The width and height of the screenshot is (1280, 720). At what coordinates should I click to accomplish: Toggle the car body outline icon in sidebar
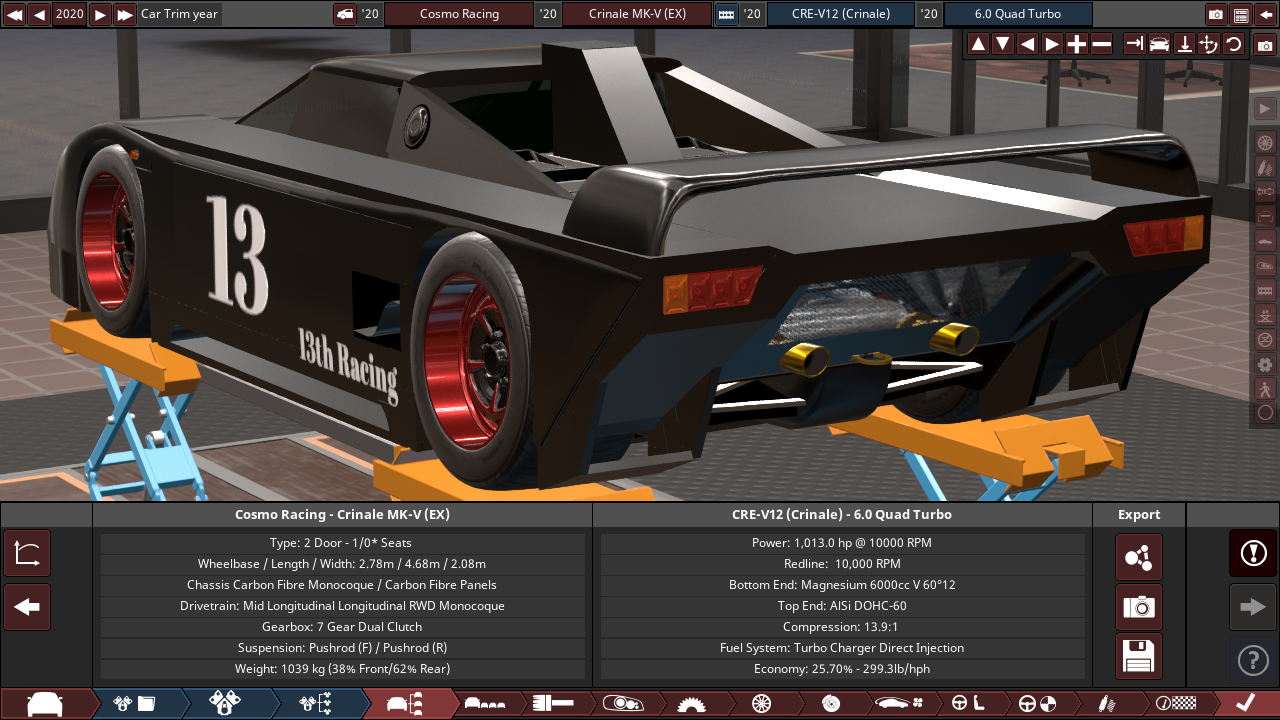pyautogui.click(x=1265, y=216)
